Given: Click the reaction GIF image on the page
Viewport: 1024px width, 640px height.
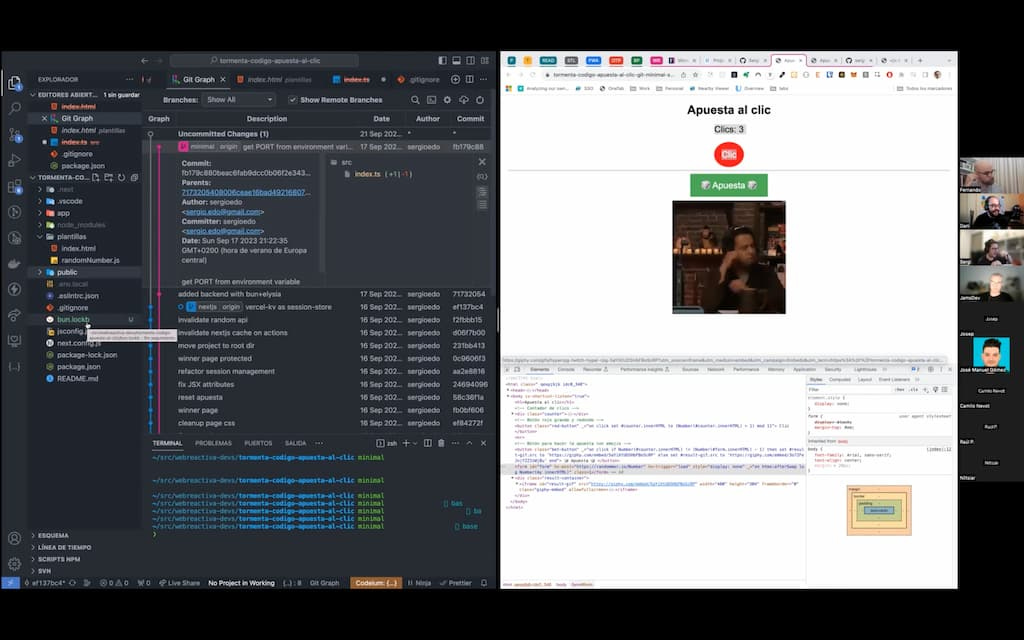Looking at the screenshot, I should coord(729,257).
